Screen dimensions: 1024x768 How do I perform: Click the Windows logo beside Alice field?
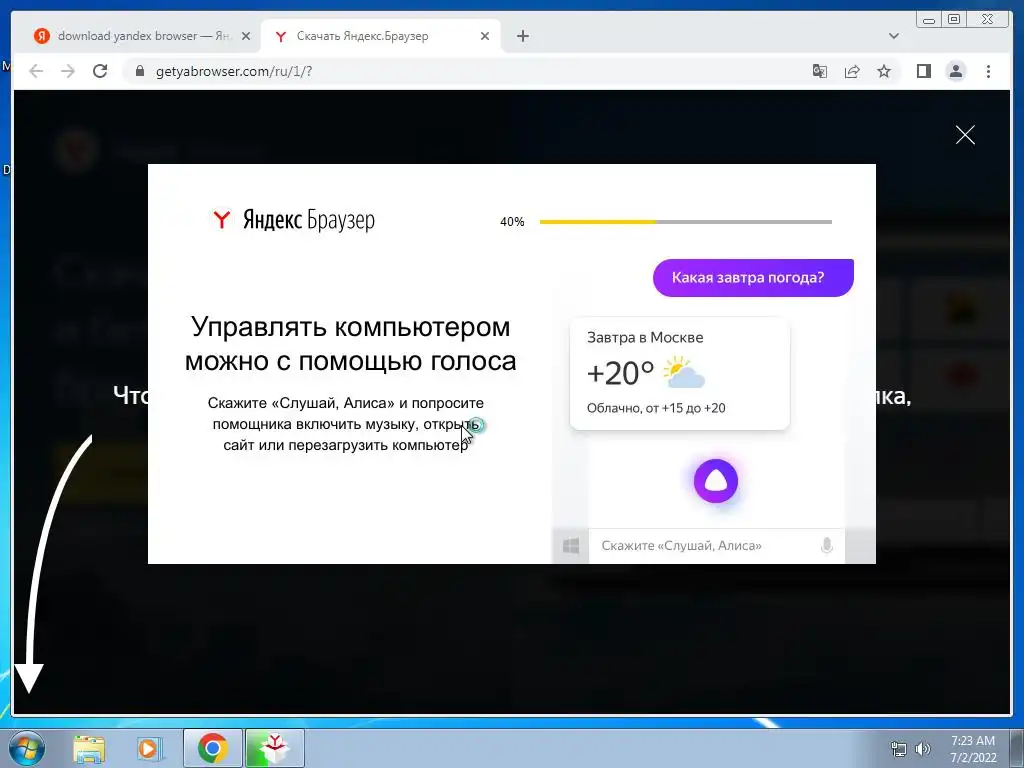click(571, 546)
